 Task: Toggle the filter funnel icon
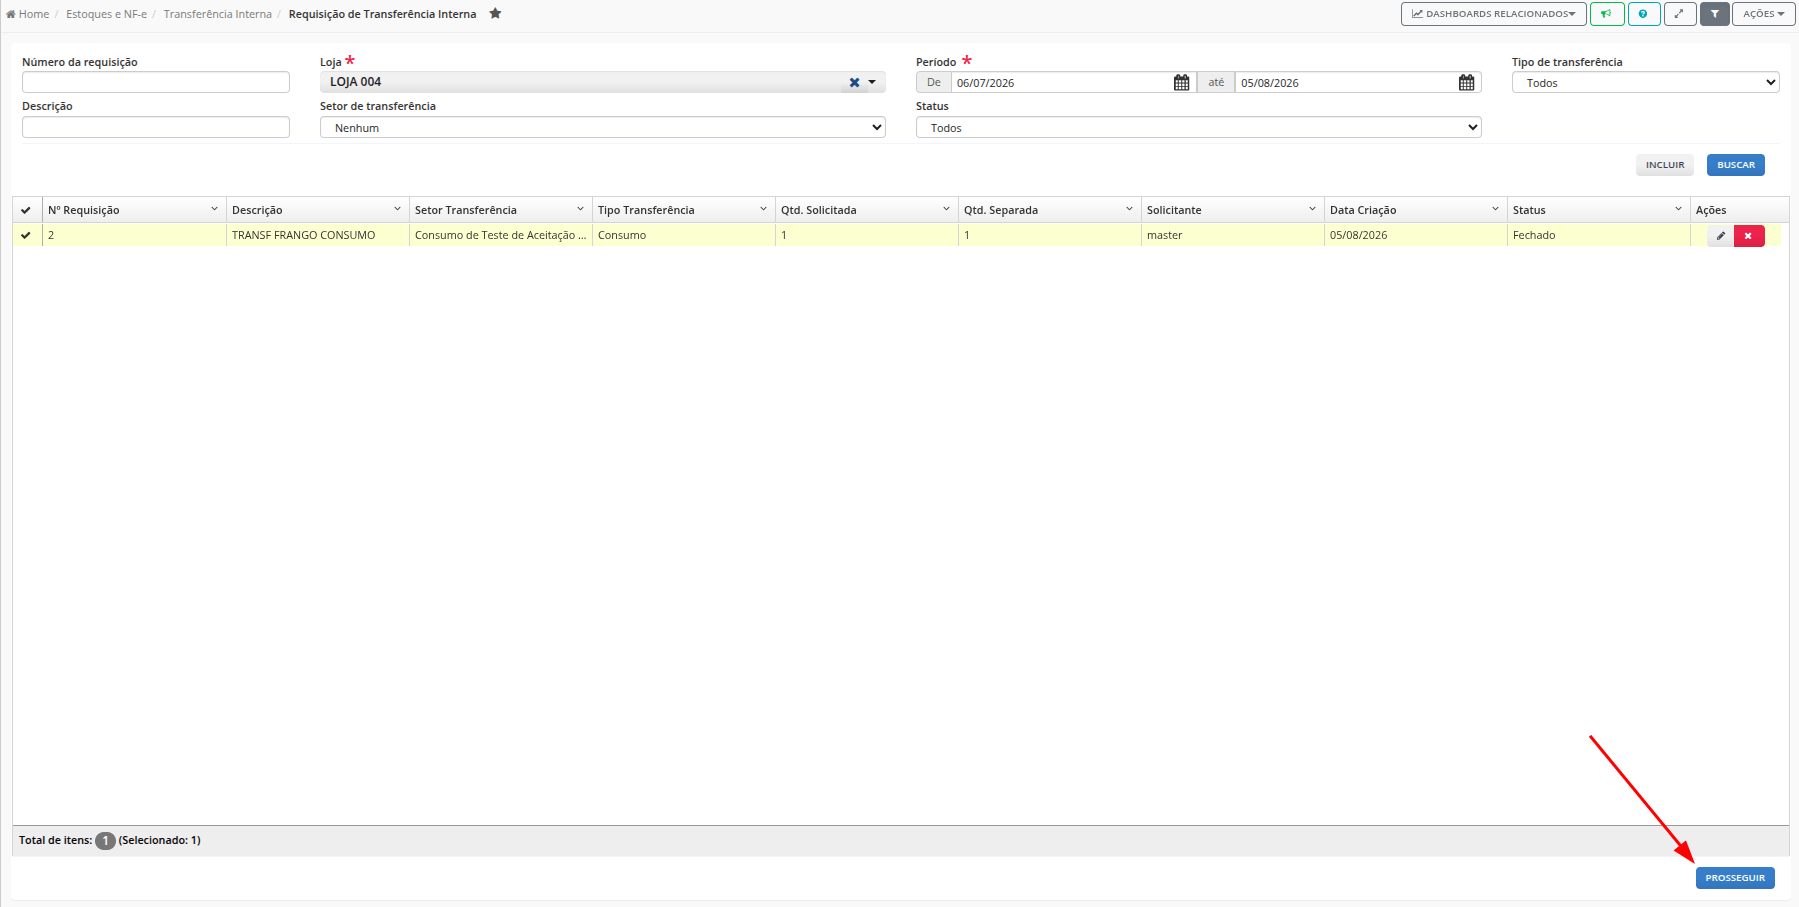tap(1714, 14)
